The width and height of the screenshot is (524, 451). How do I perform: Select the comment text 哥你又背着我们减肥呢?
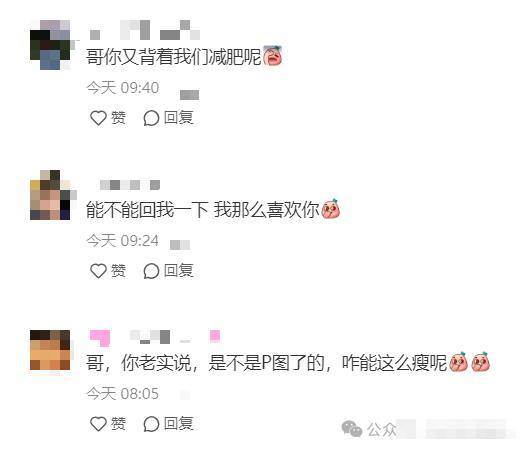click(x=173, y=56)
